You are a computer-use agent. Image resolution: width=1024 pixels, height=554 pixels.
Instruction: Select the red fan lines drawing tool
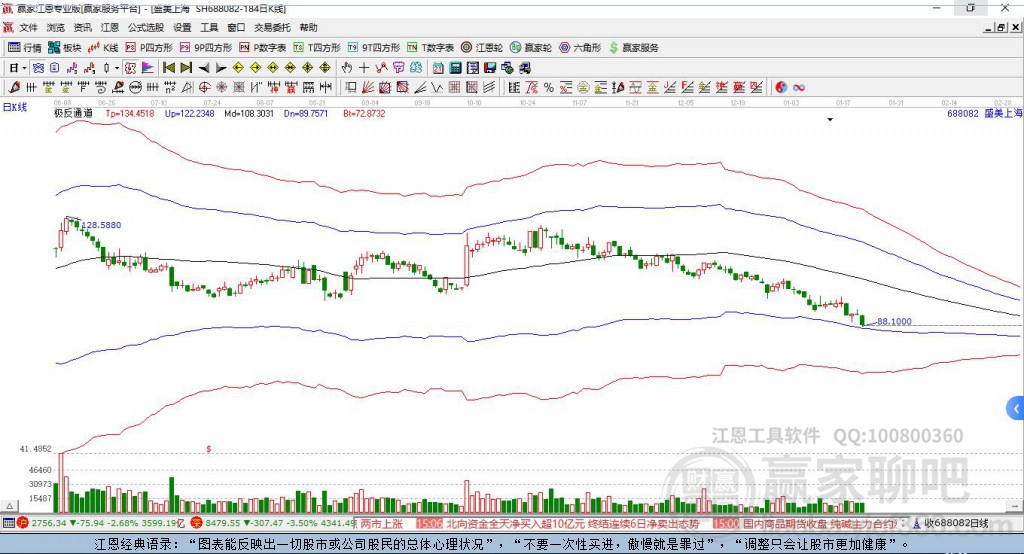coord(368,88)
